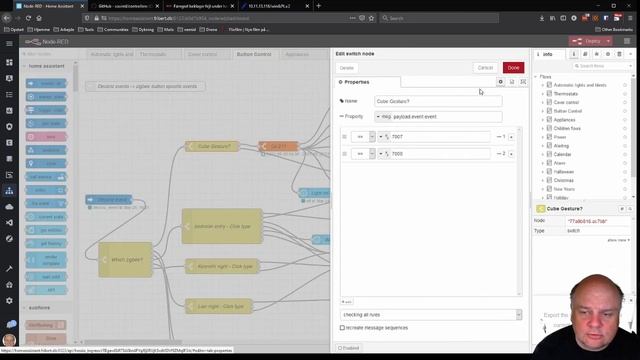This screenshot has height=360, width=640.
Task: Click the palette vertical scrollbar
Action: [x=76, y=78]
